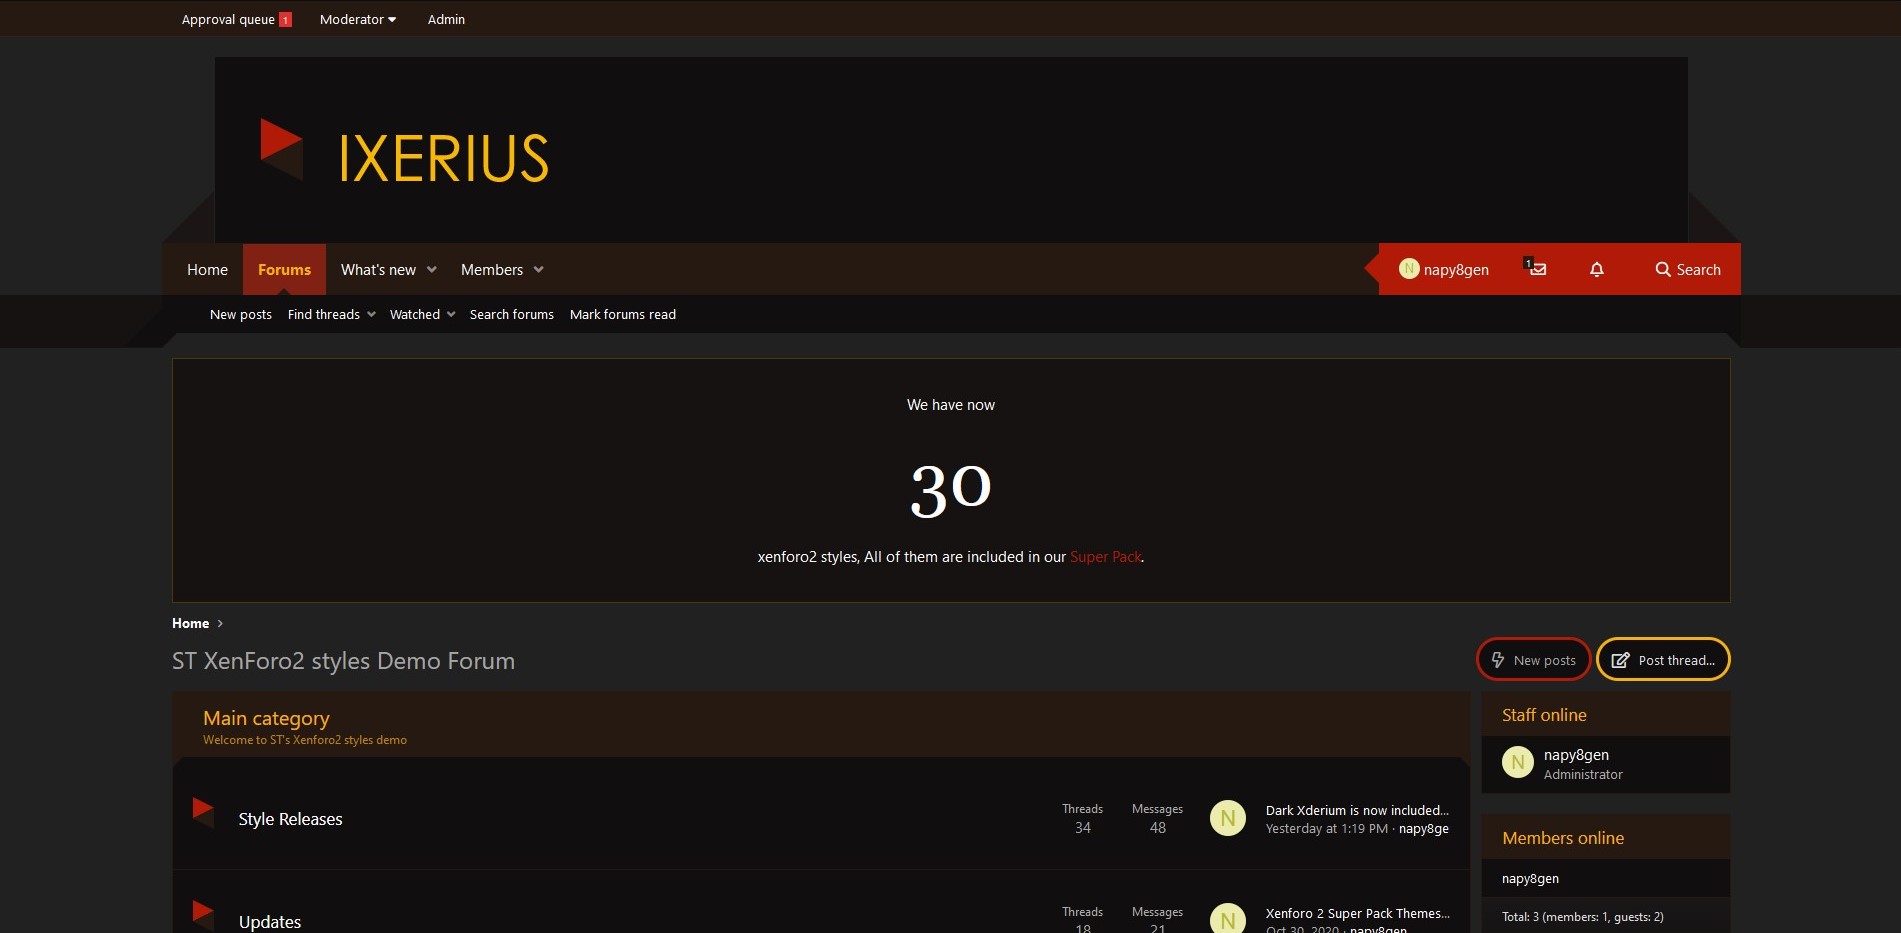Open the What's new tab
Image resolution: width=1901 pixels, height=933 pixels.
(x=378, y=270)
